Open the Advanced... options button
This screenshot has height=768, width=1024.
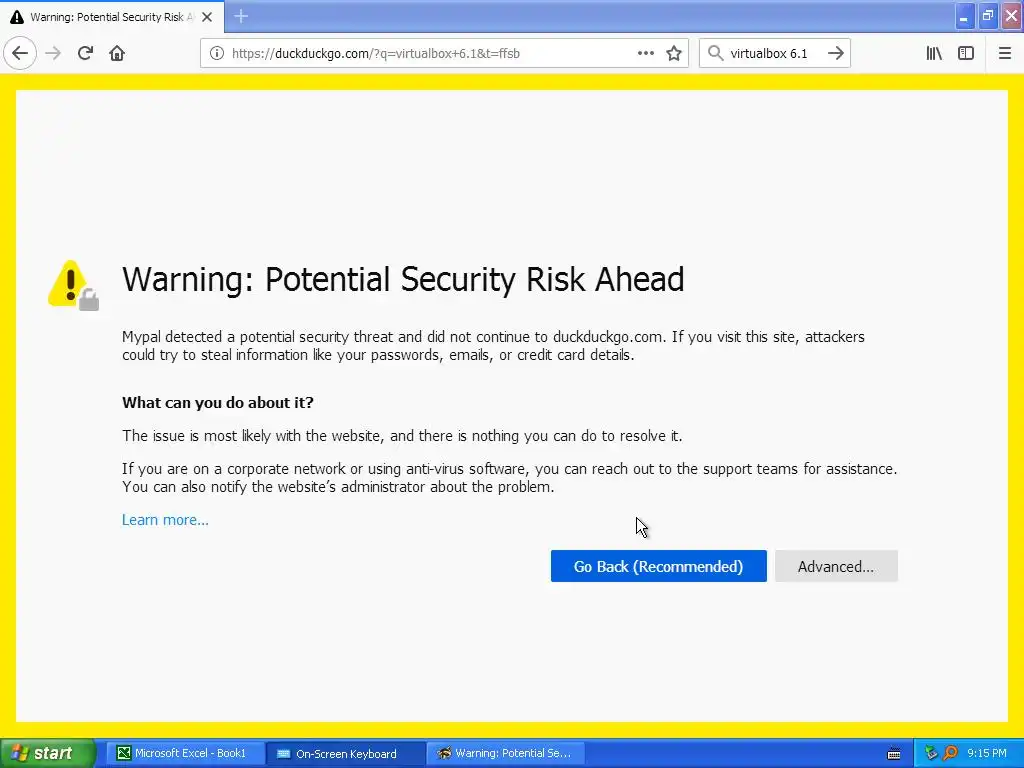tap(836, 566)
